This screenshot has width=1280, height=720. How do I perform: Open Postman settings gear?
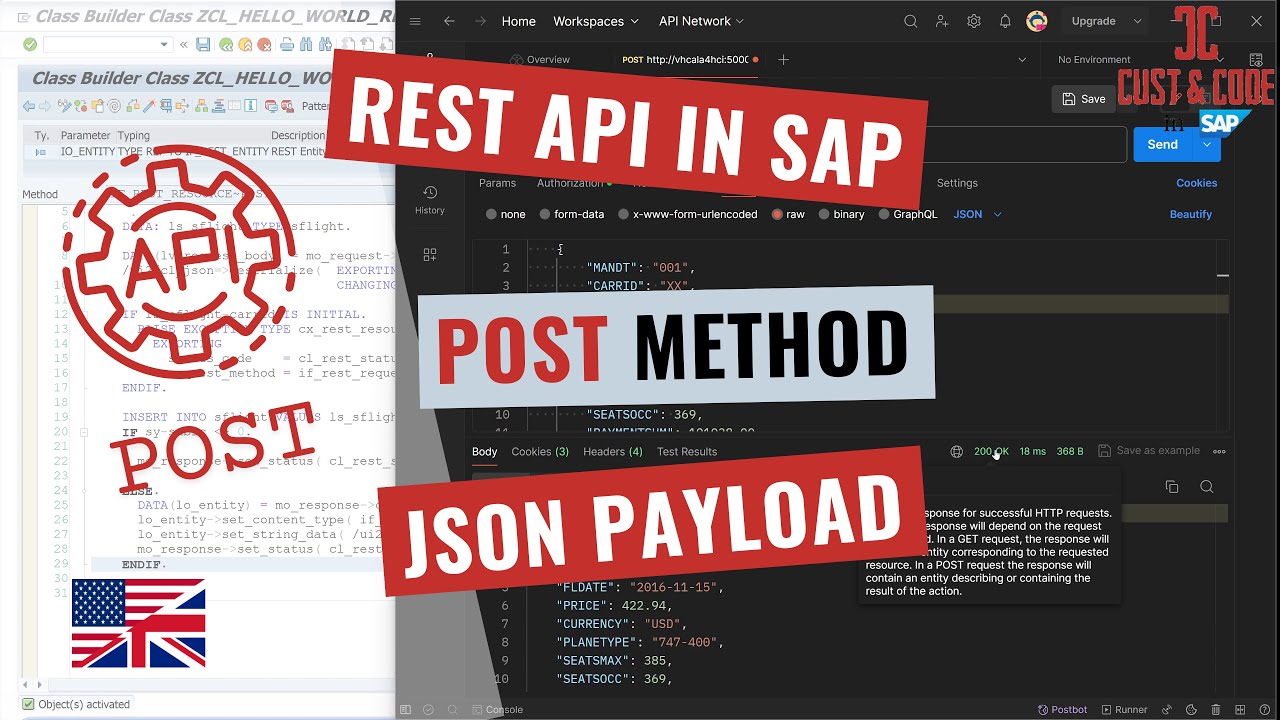[974, 21]
